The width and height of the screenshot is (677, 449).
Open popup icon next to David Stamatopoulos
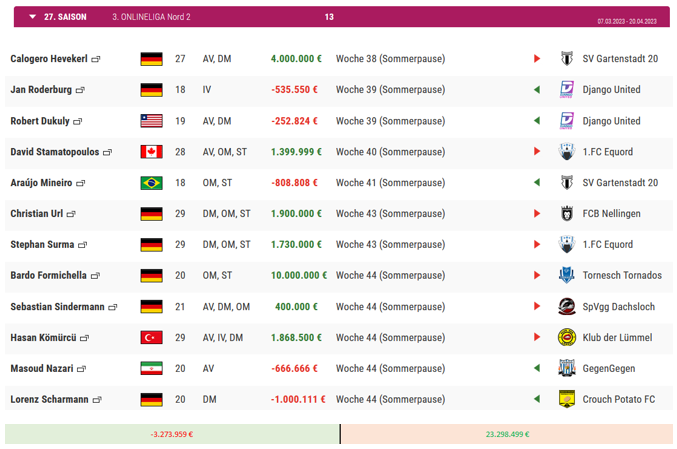point(108,152)
